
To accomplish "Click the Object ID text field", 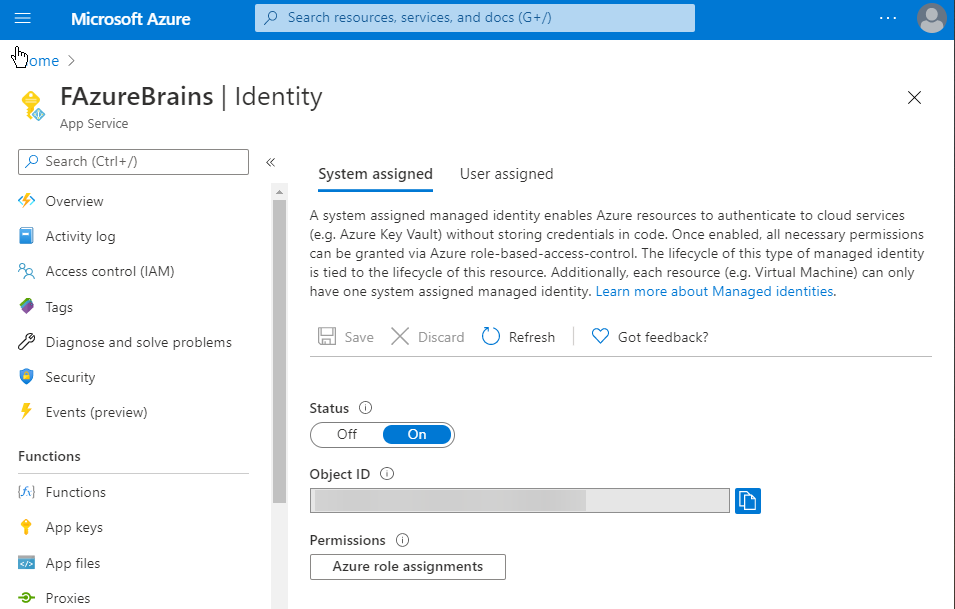I will pyautogui.click(x=520, y=501).
